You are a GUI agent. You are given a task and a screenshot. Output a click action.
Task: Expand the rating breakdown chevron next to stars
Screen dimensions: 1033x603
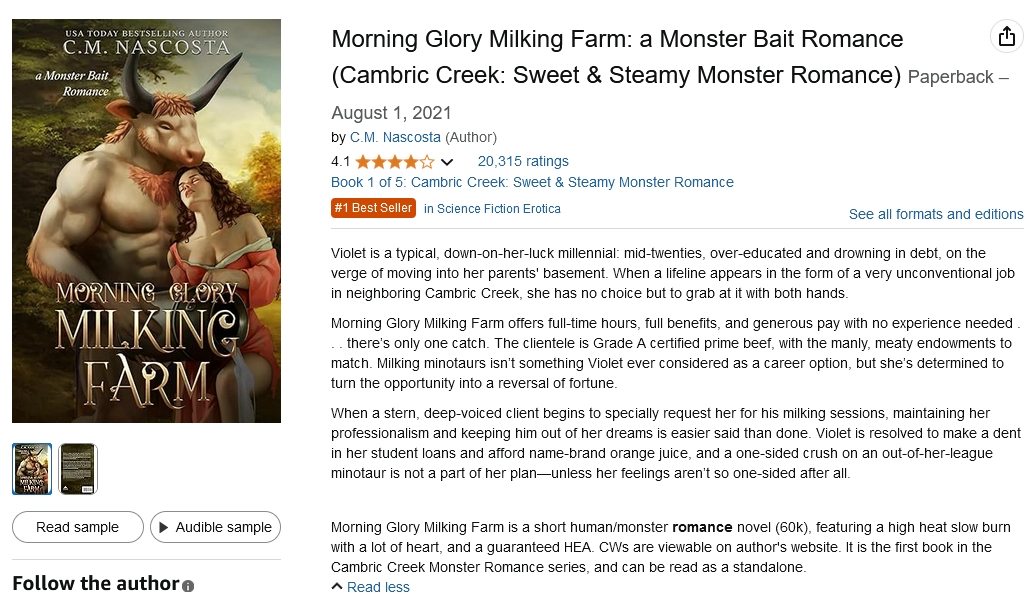(x=447, y=162)
